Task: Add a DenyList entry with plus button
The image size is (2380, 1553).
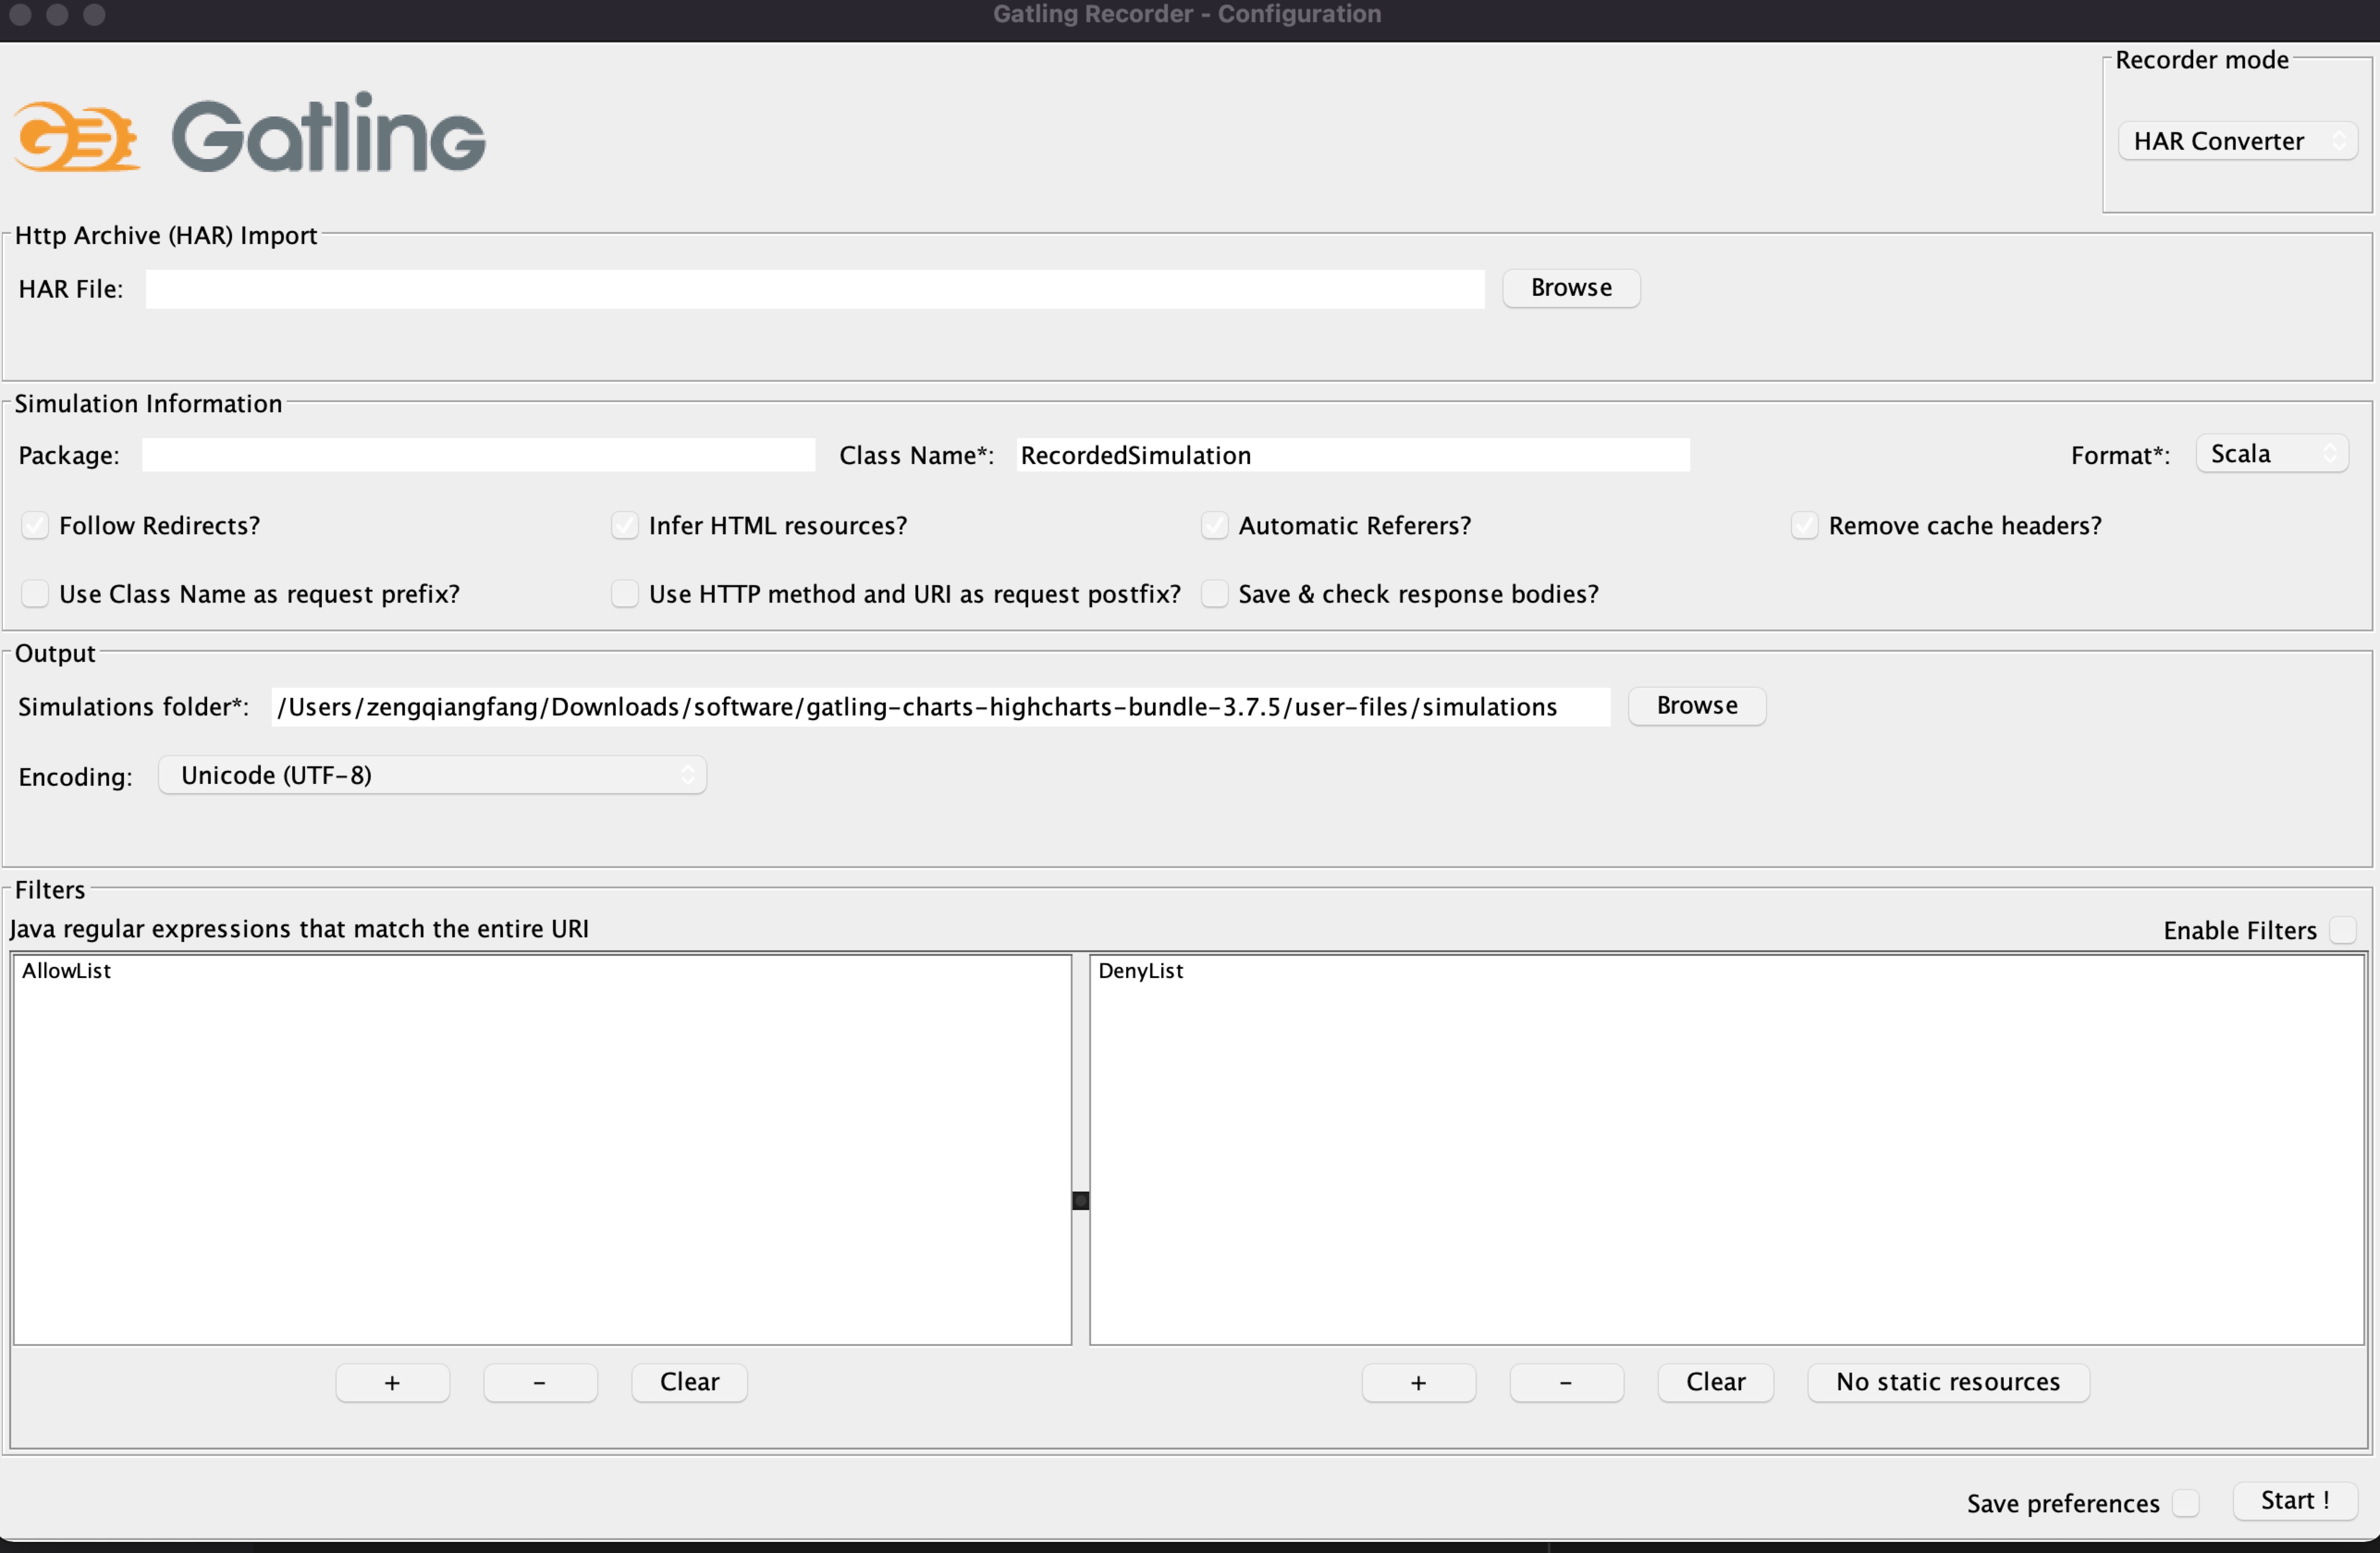Action: click(1418, 1383)
